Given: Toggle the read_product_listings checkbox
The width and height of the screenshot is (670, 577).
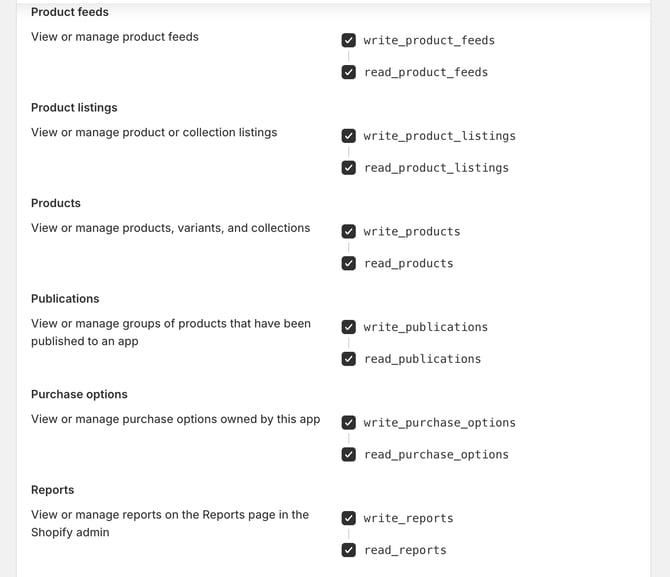Looking at the screenshot, I should coord(348,168).
